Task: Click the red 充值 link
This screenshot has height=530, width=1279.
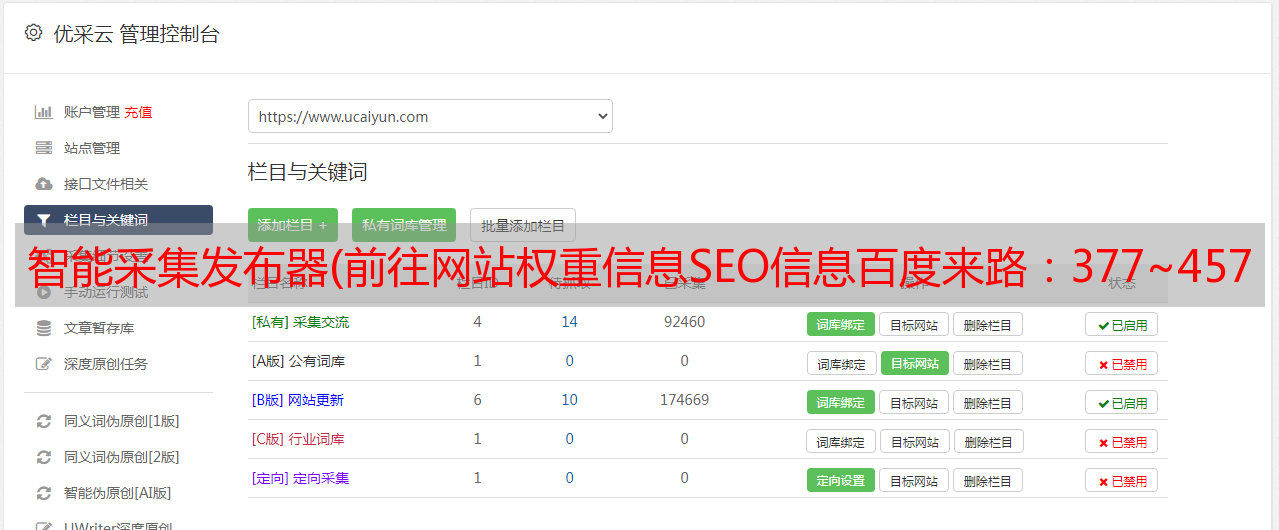Action: point(139,112)
